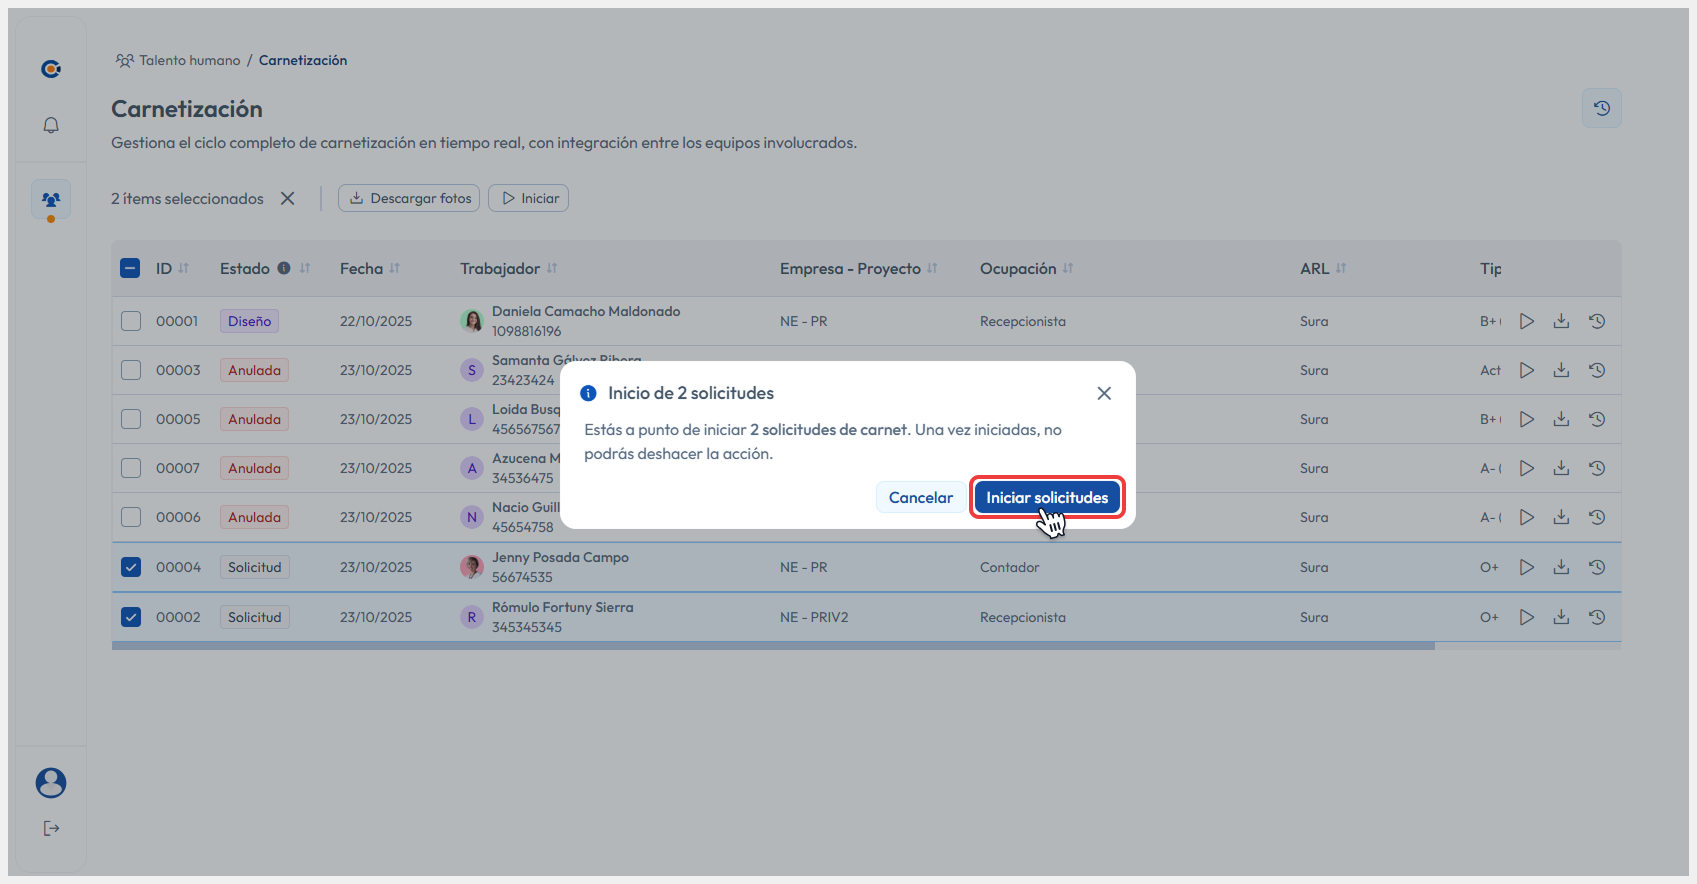Uncheck the box for row 00004

pos(131,567)
